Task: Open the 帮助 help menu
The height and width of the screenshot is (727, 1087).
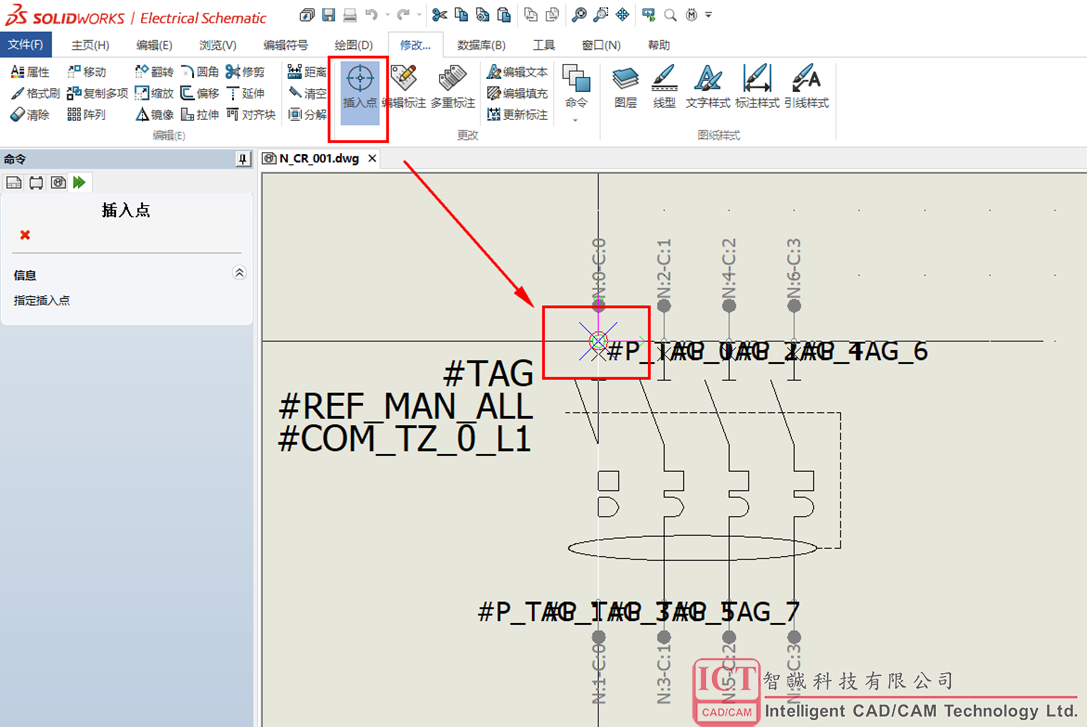Action: pyautogui.click(x=659, y=45)
